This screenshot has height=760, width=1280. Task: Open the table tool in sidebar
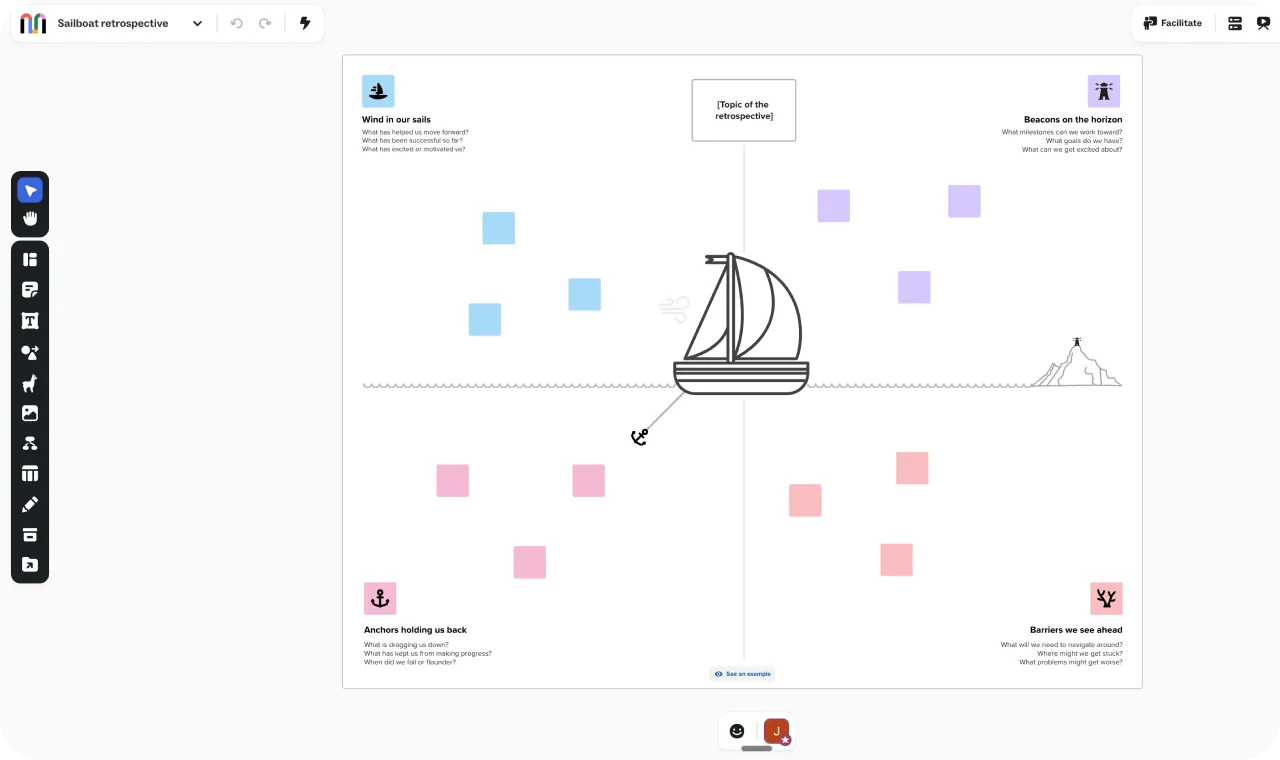pos(30,474)
